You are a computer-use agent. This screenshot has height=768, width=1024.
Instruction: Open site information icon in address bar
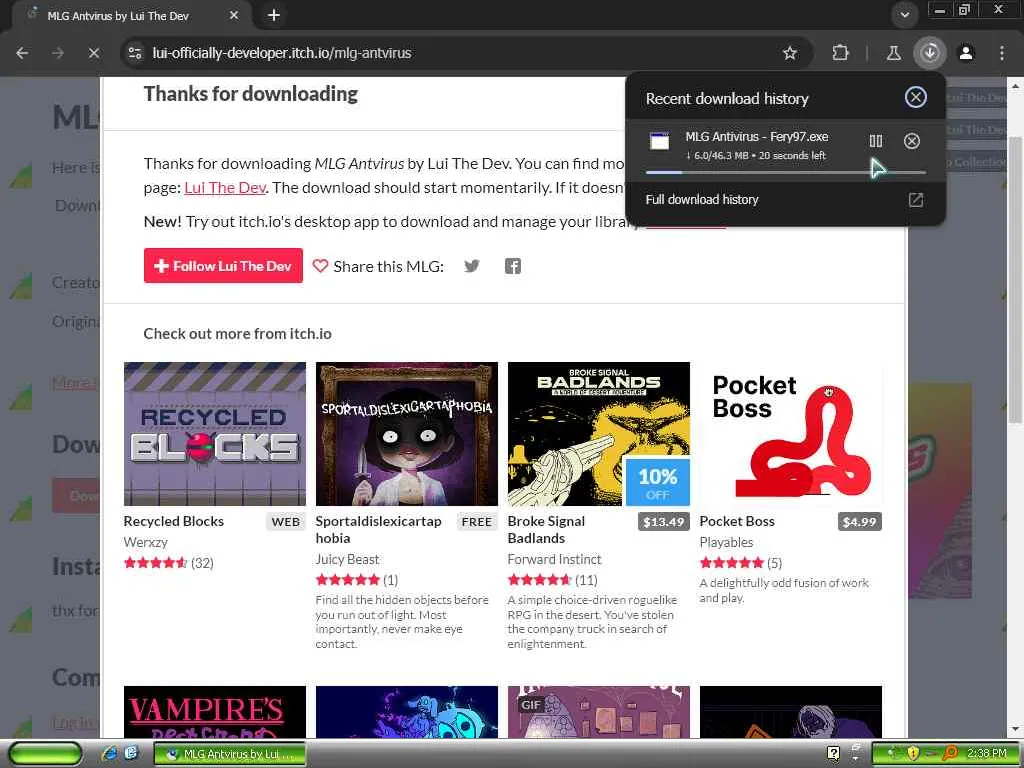click(135, 53)
